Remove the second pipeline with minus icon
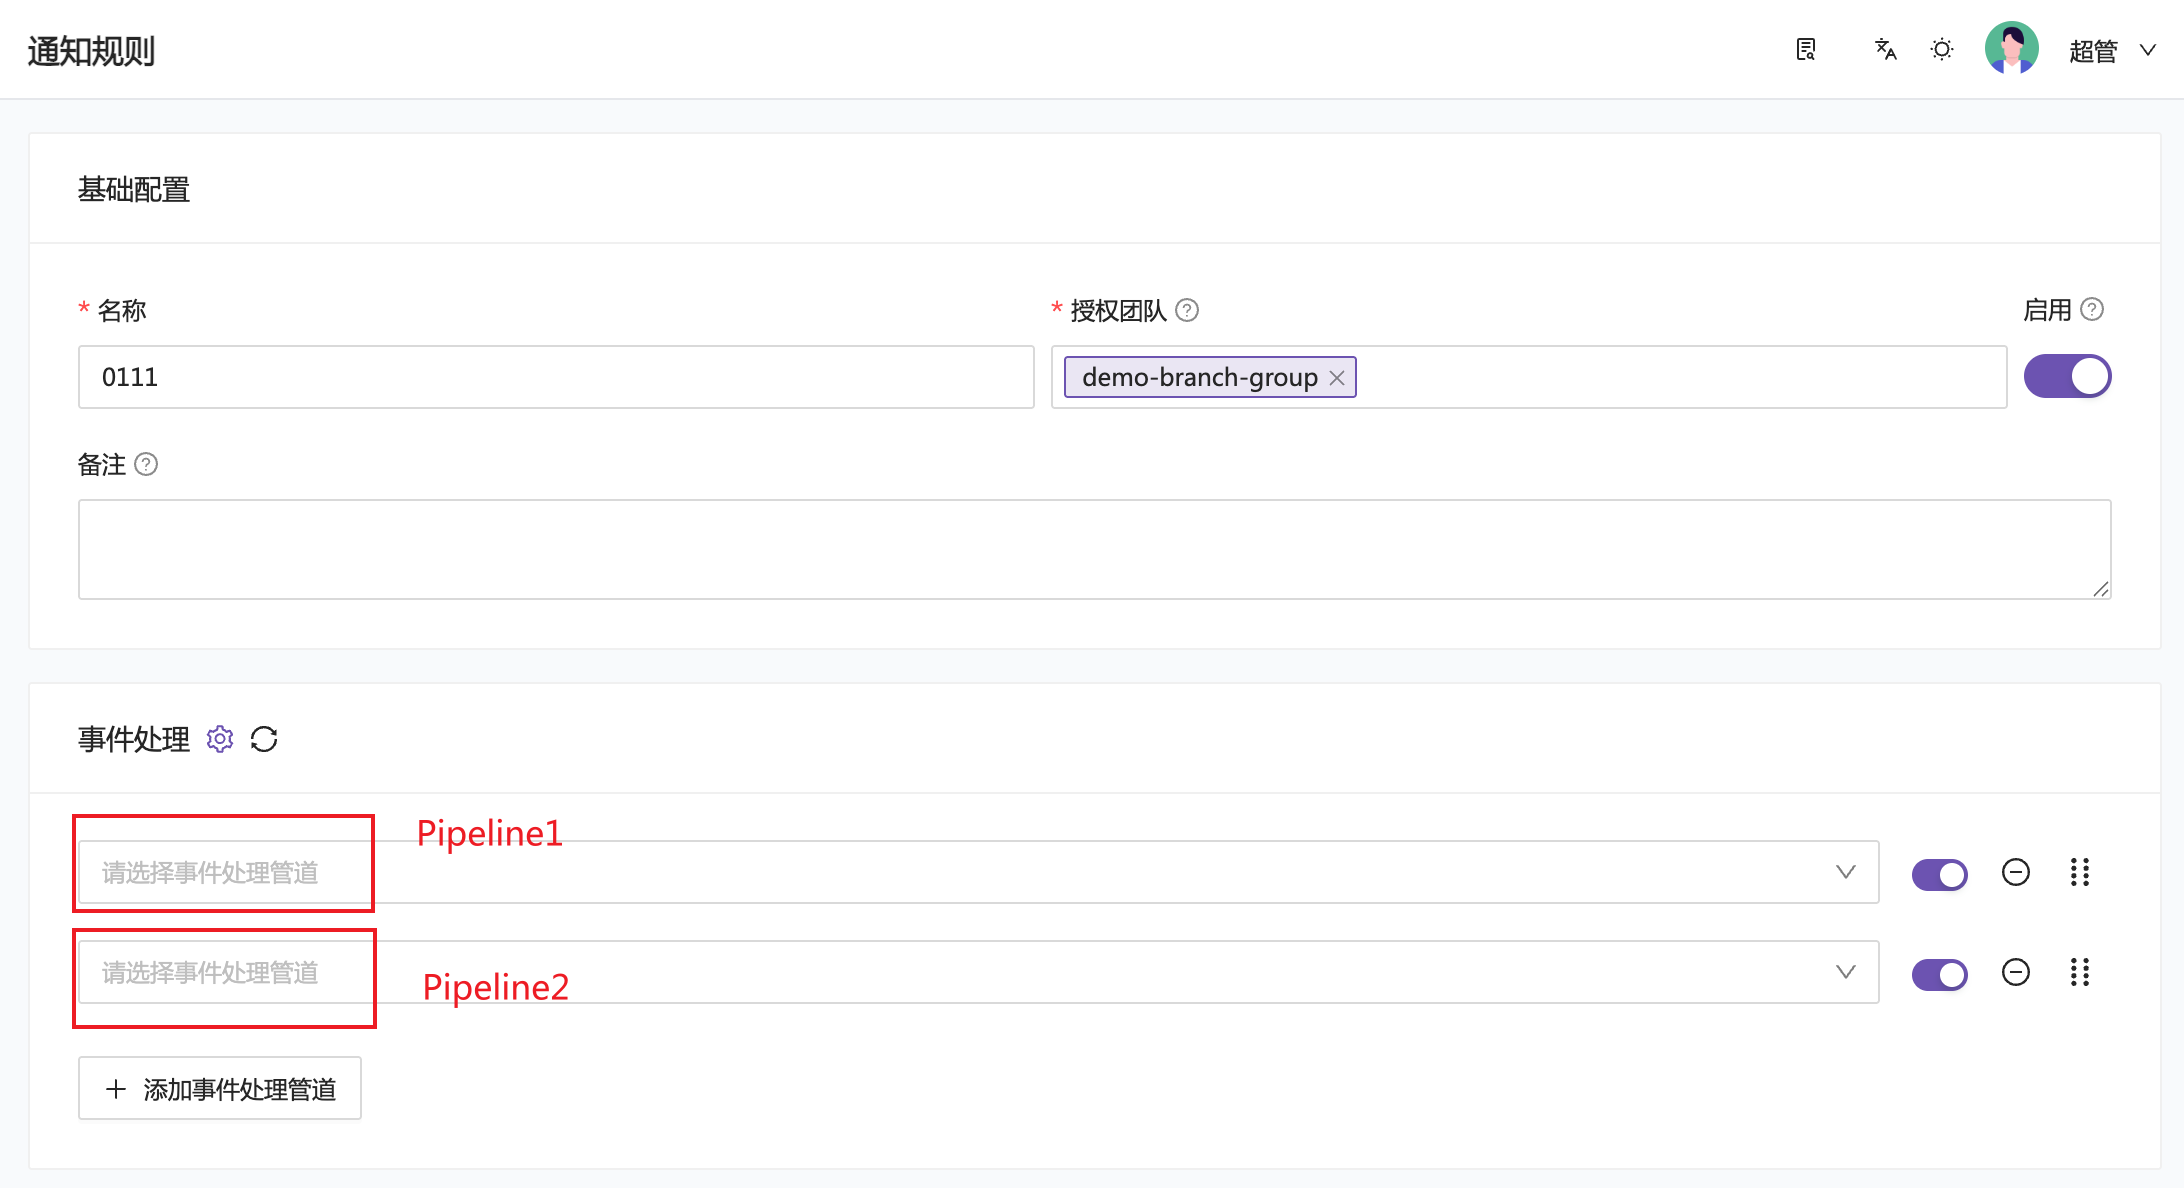This screenshot has width=2184, height=1188. (x=2016, y=972)
